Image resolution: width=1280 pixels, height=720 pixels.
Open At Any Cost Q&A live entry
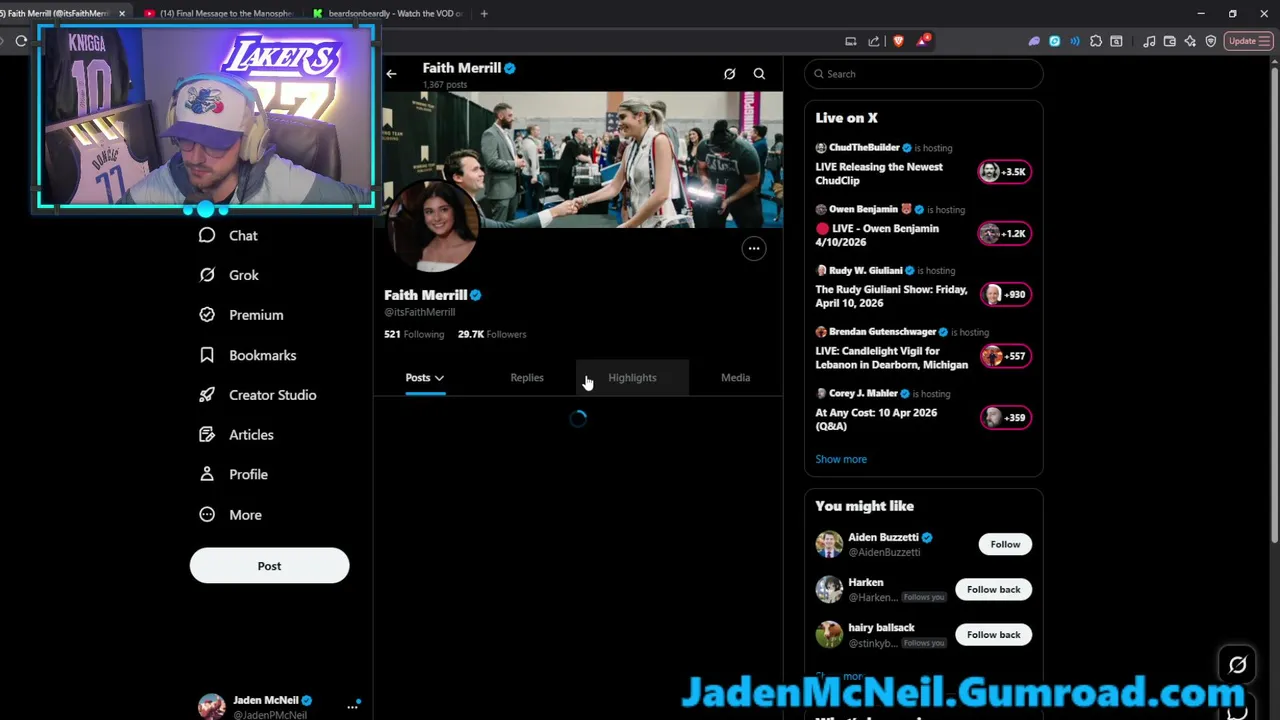[x=923, y=411]
